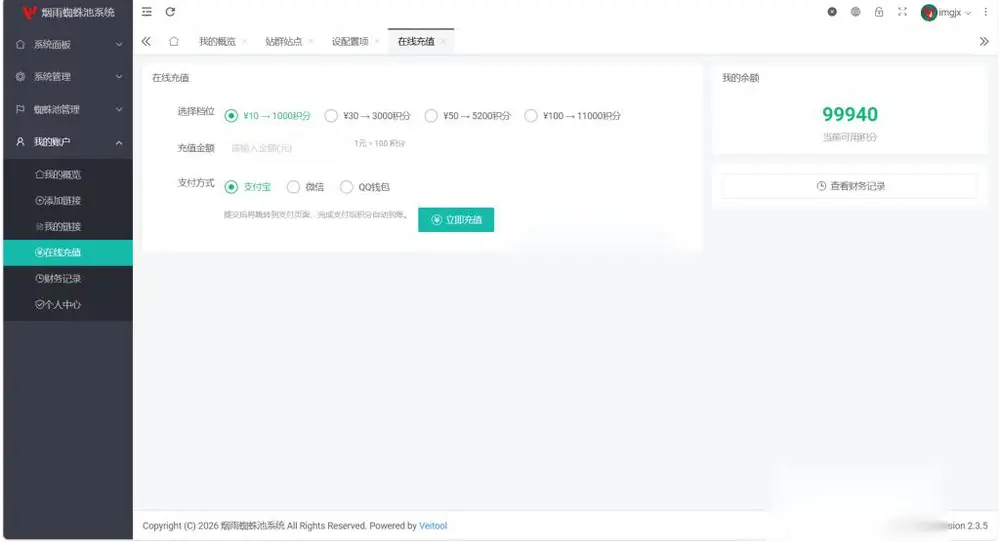Expand the 蜘蛛池管理 menu chevron
1000x542 pixels.
[119, 109]
